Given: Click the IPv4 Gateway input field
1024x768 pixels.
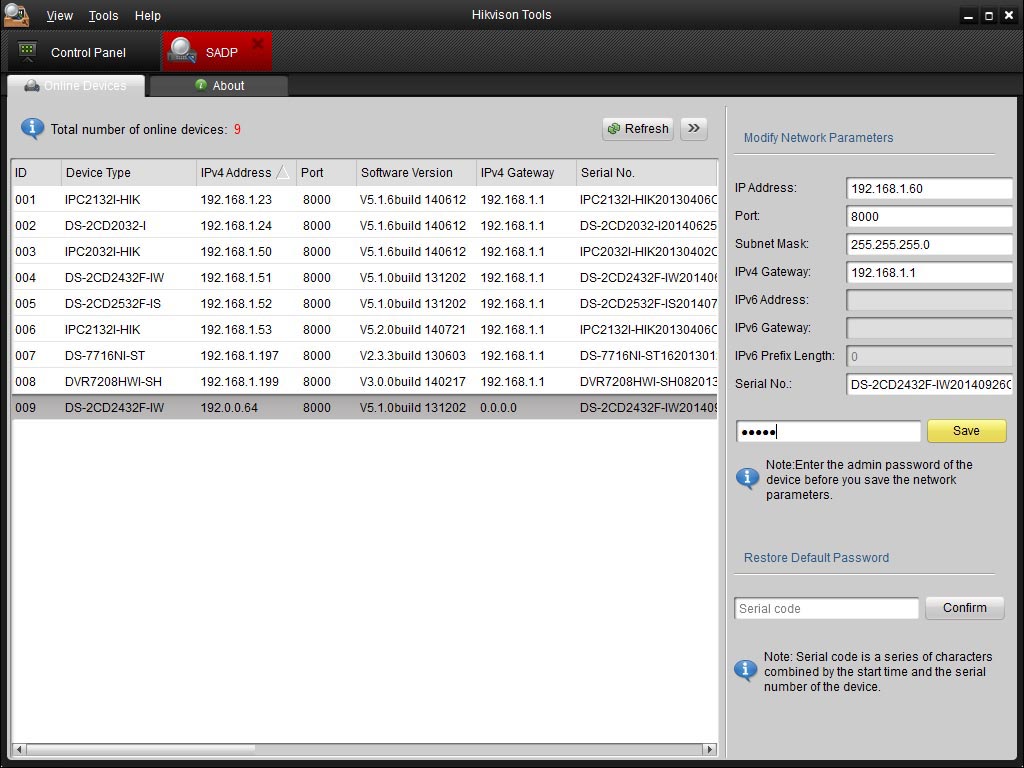Looking at the screenshot, I should pos(929,273).
